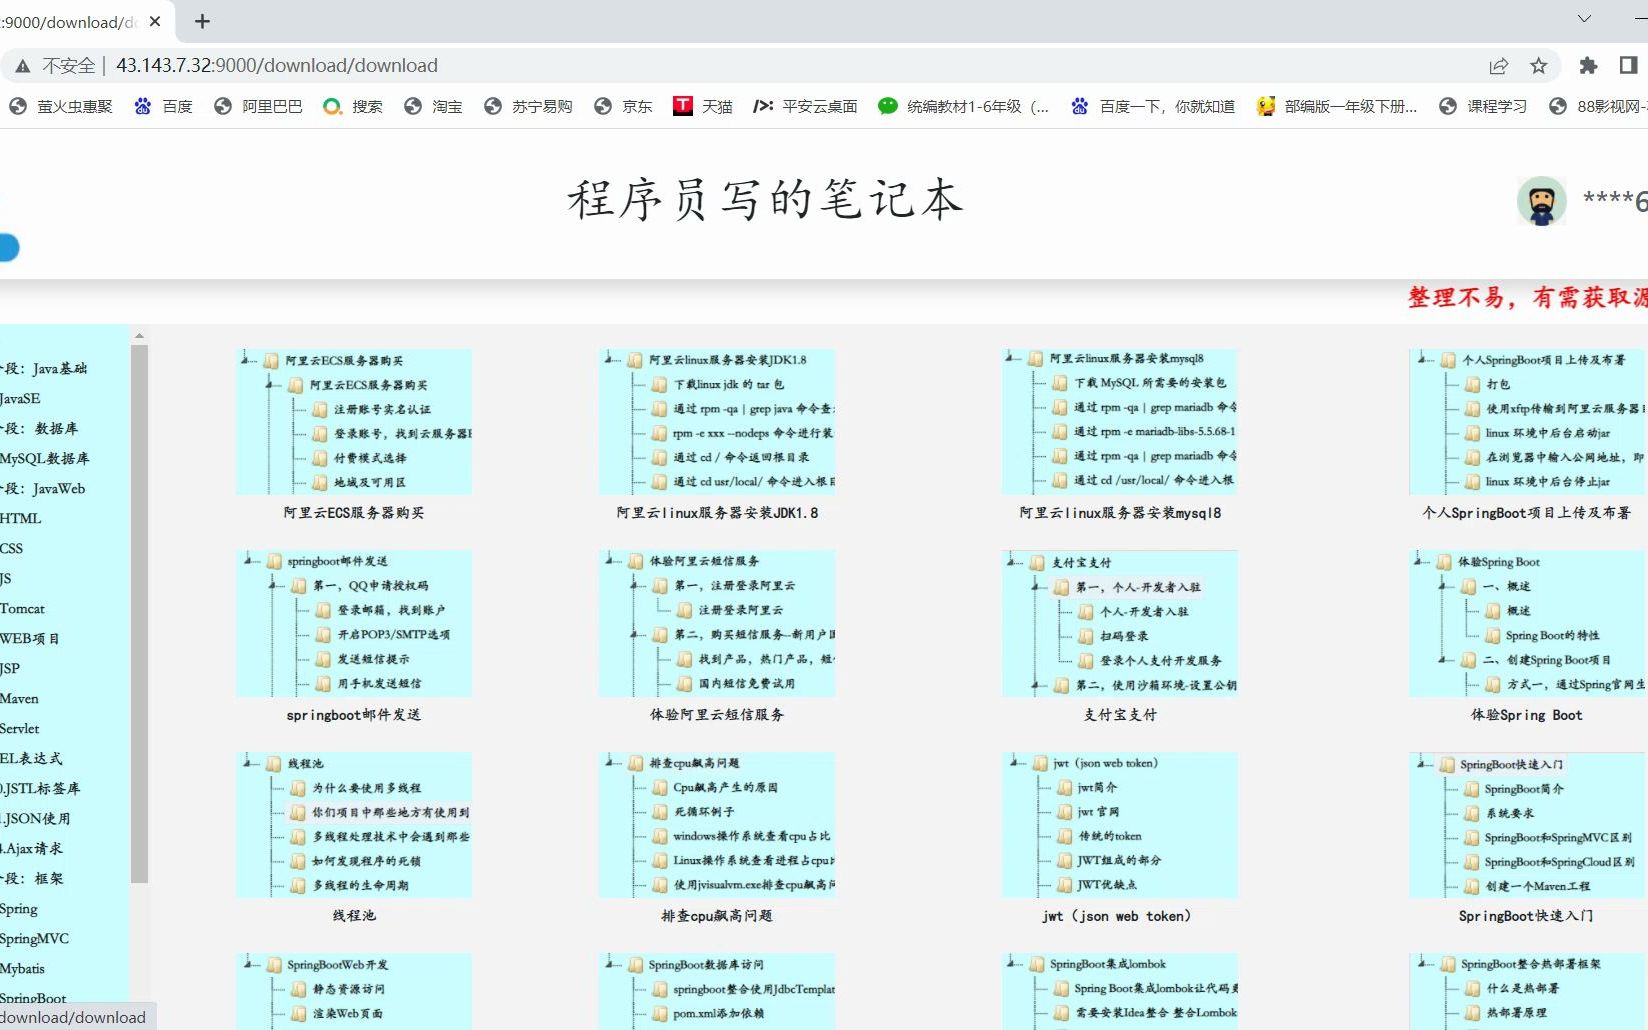Open the 统编教材1-6年级 bookmark
Image resolution: width=1648 pixels, height=1030 pixels.
click(964, 106)
